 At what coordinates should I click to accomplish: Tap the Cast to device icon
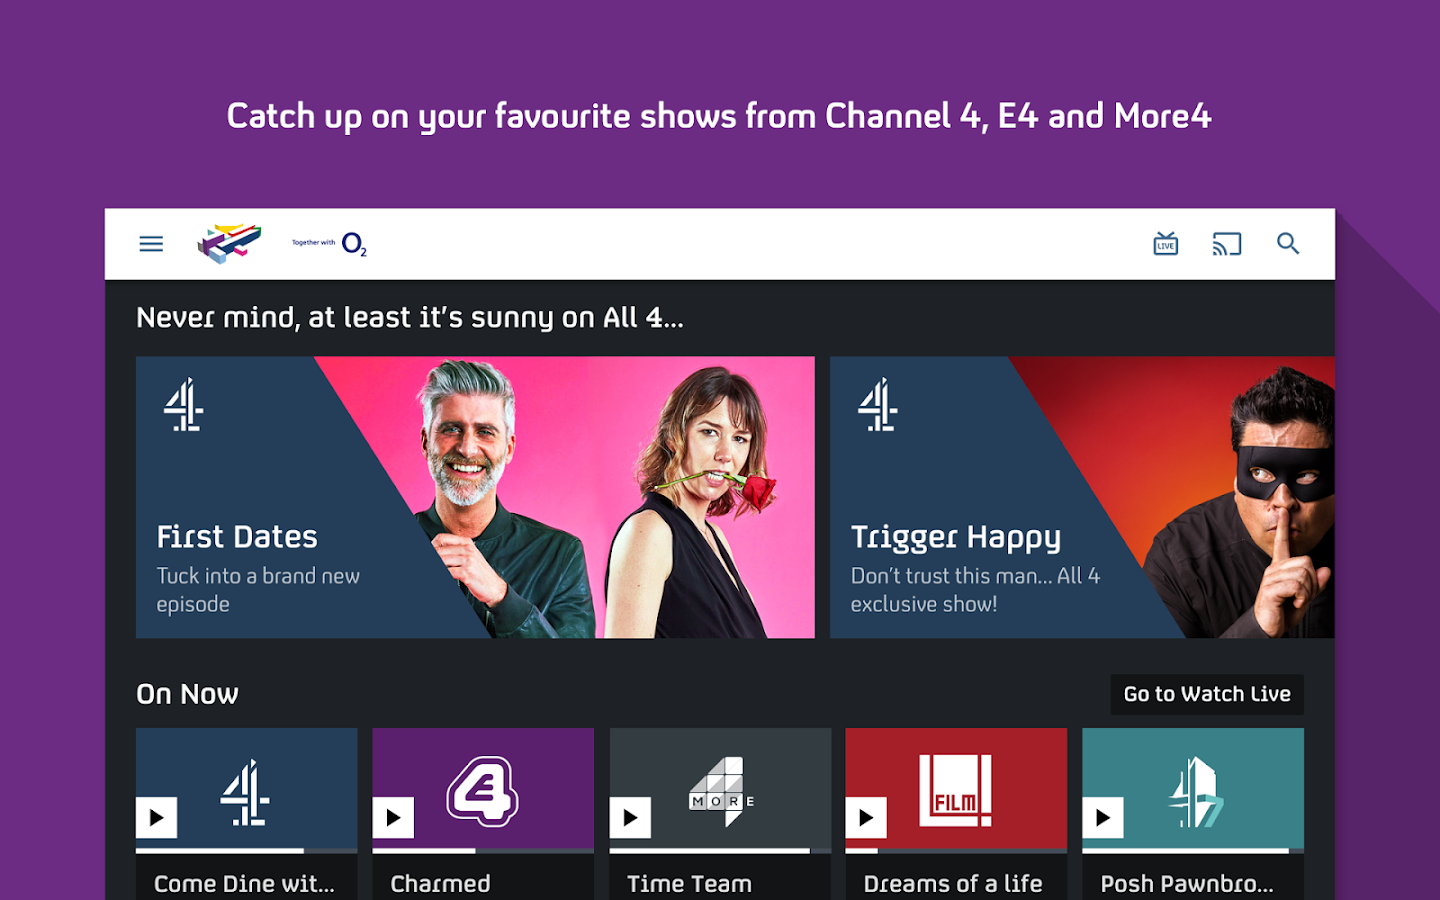coord(1227,244)
